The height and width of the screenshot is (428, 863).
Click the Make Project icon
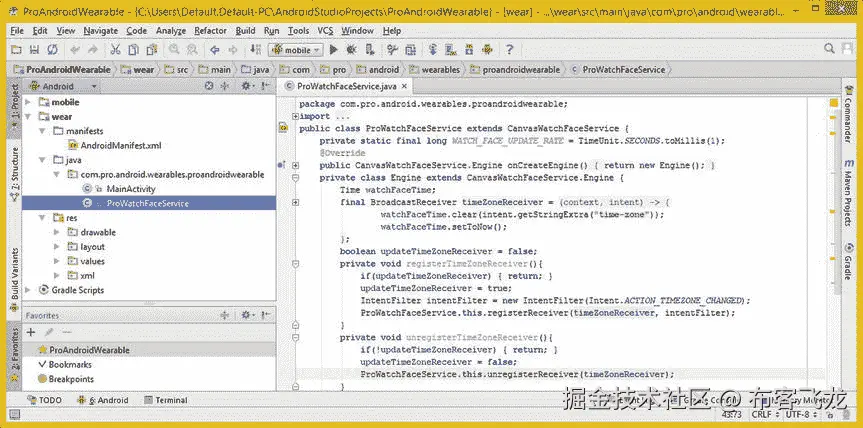[256, 50]
